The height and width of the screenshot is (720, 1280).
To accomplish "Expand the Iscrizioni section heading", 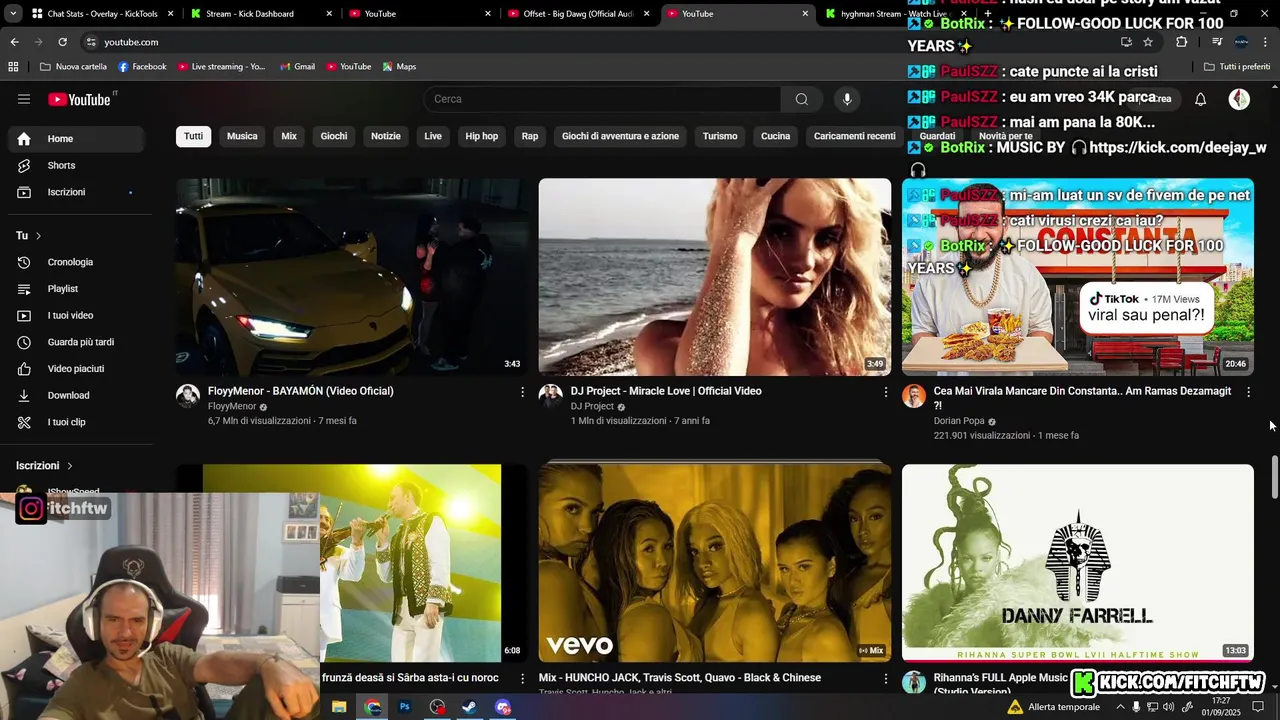I will tap(45, 466).
